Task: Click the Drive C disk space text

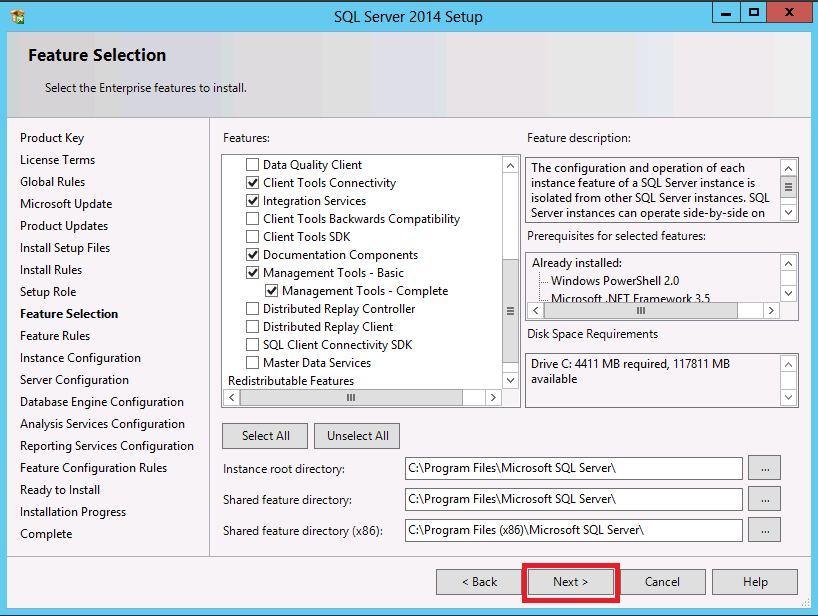Action: (630, 371)
